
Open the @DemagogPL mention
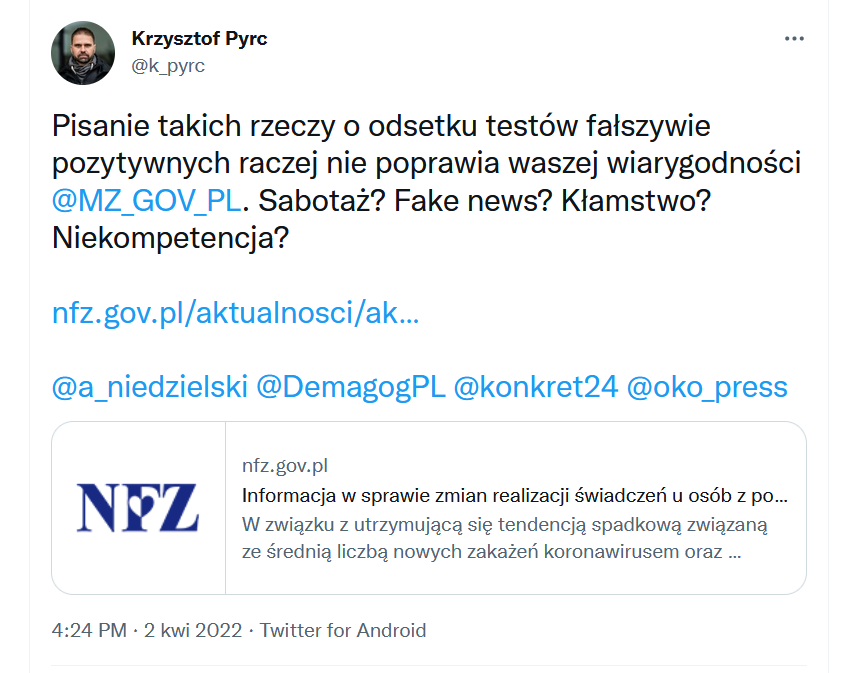351,387
